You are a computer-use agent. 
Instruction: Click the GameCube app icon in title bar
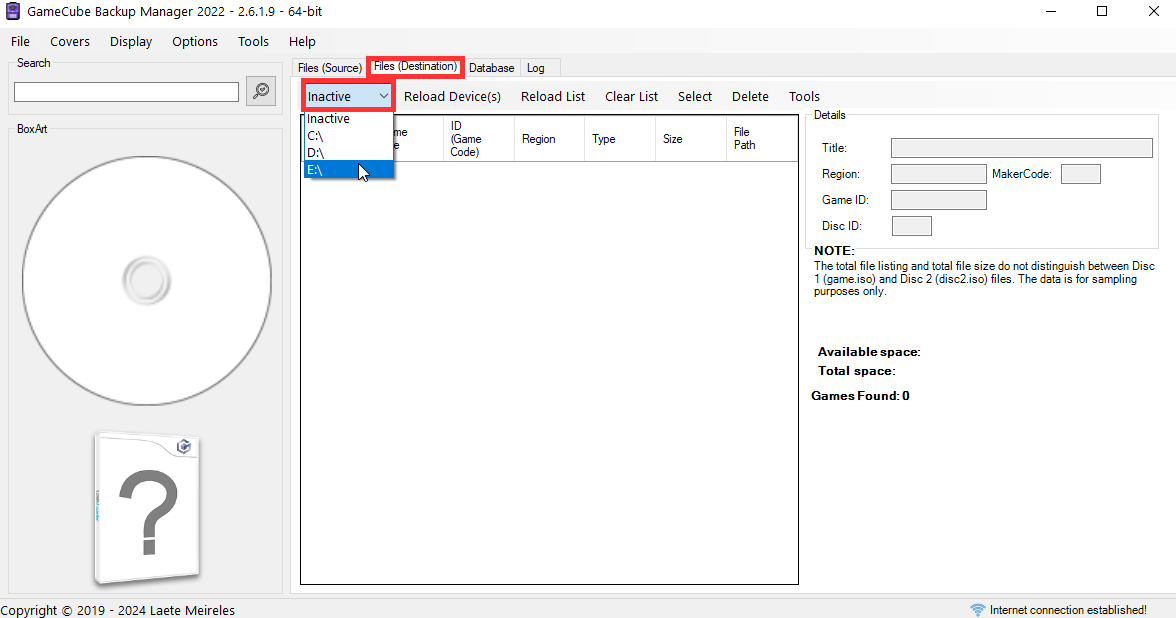(x=13, y=11)
